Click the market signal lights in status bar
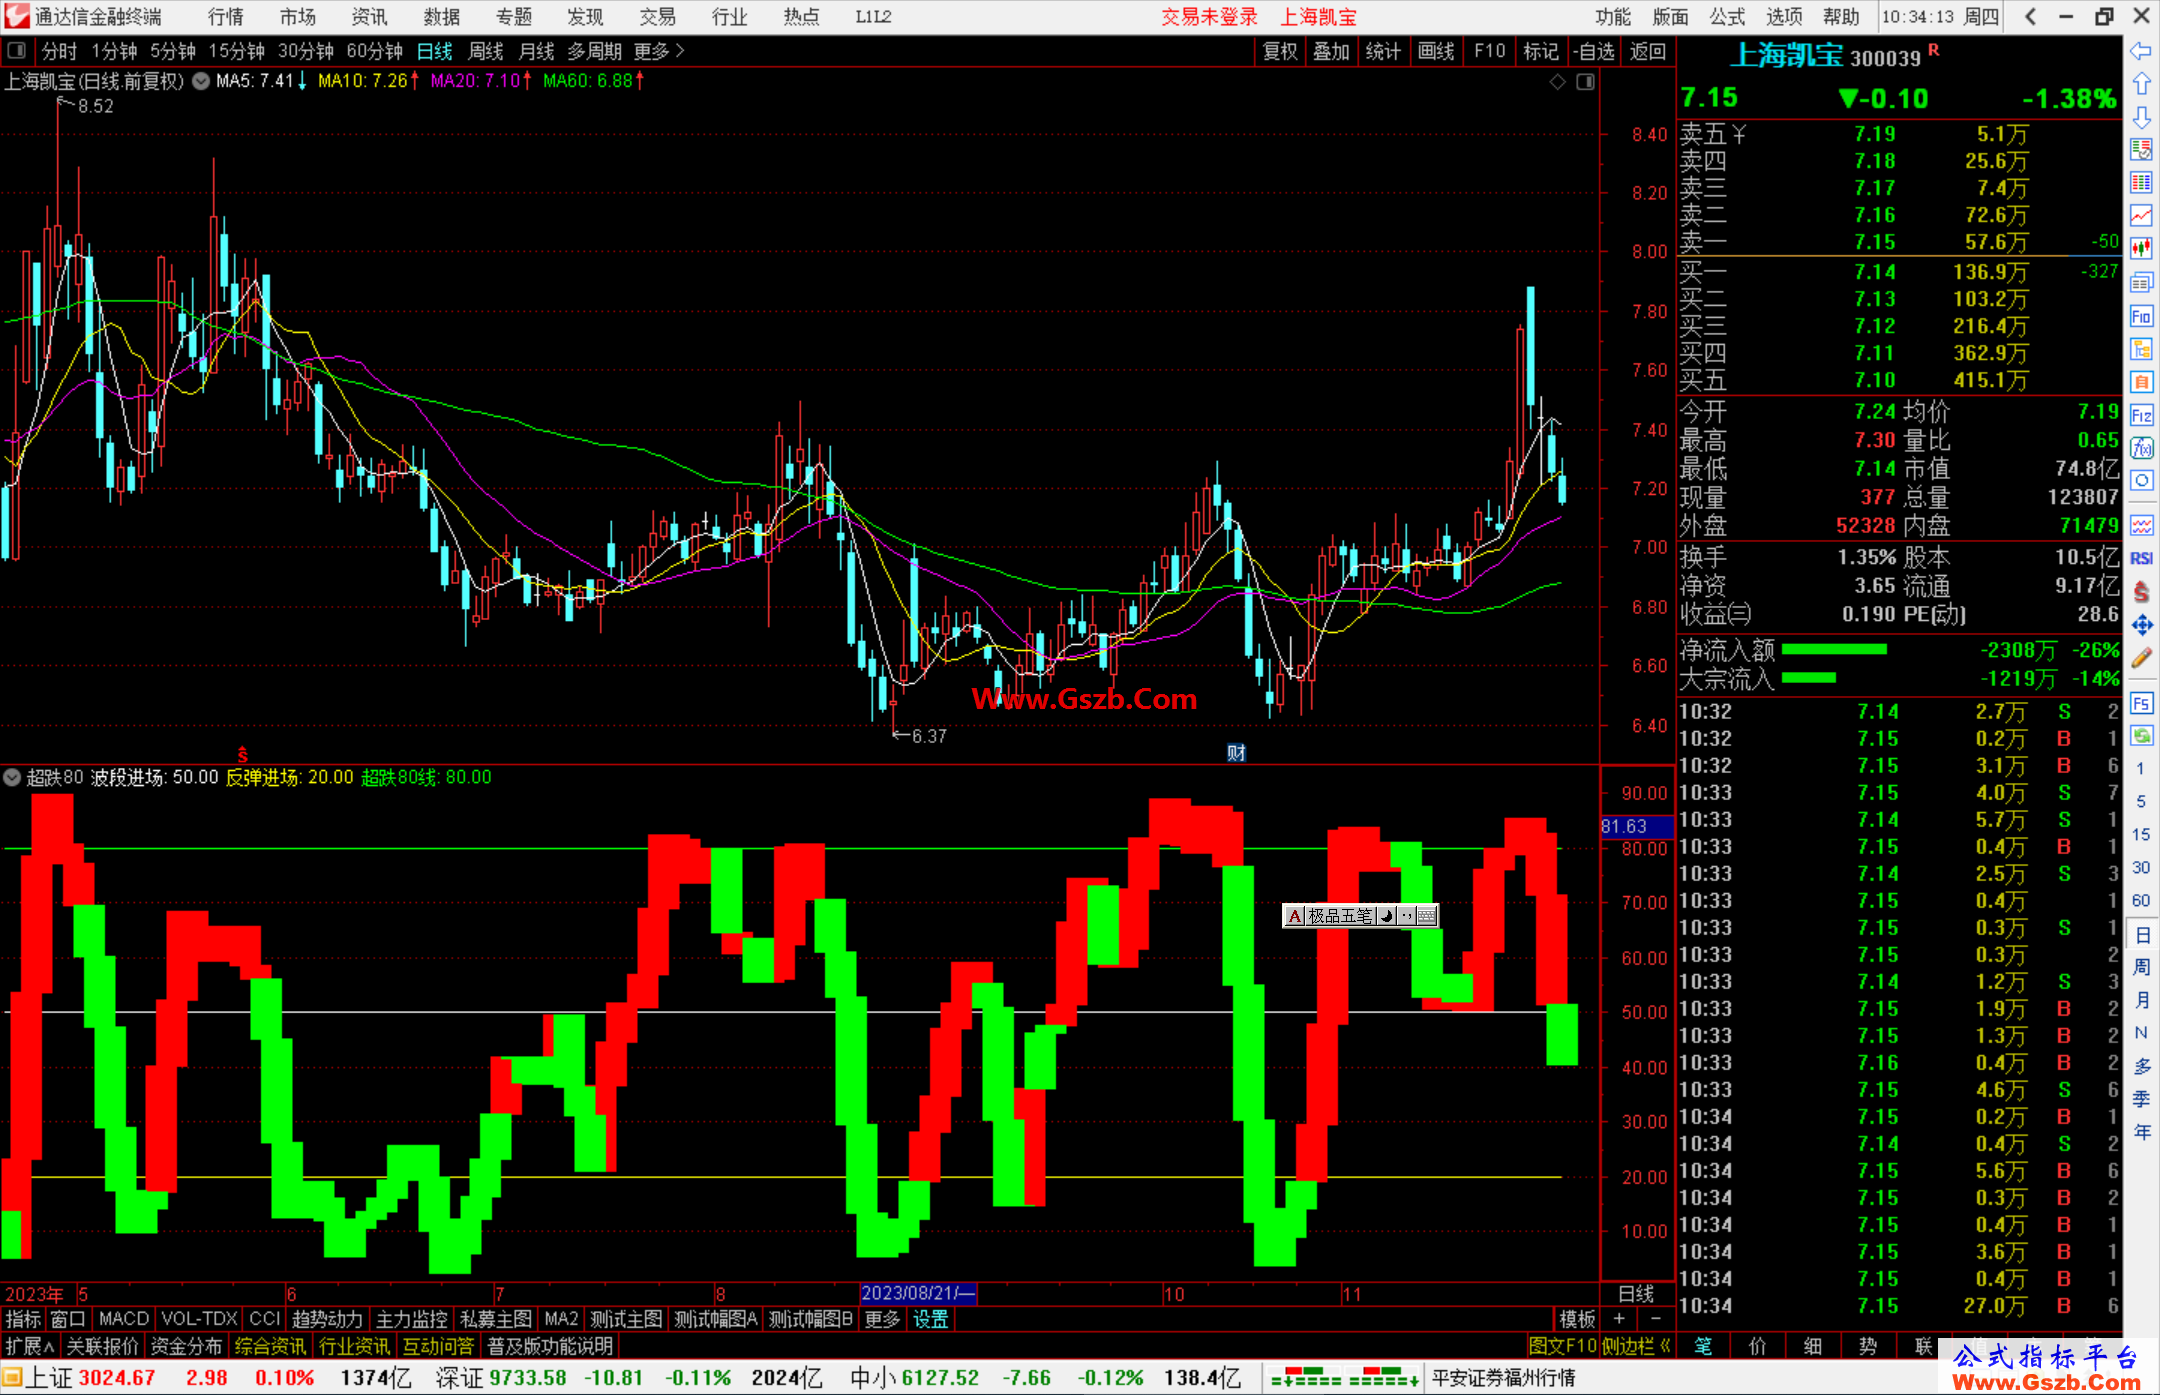This screenshot has height=1395, width=2160. pyautogui.click(x=1343, y=1377)
